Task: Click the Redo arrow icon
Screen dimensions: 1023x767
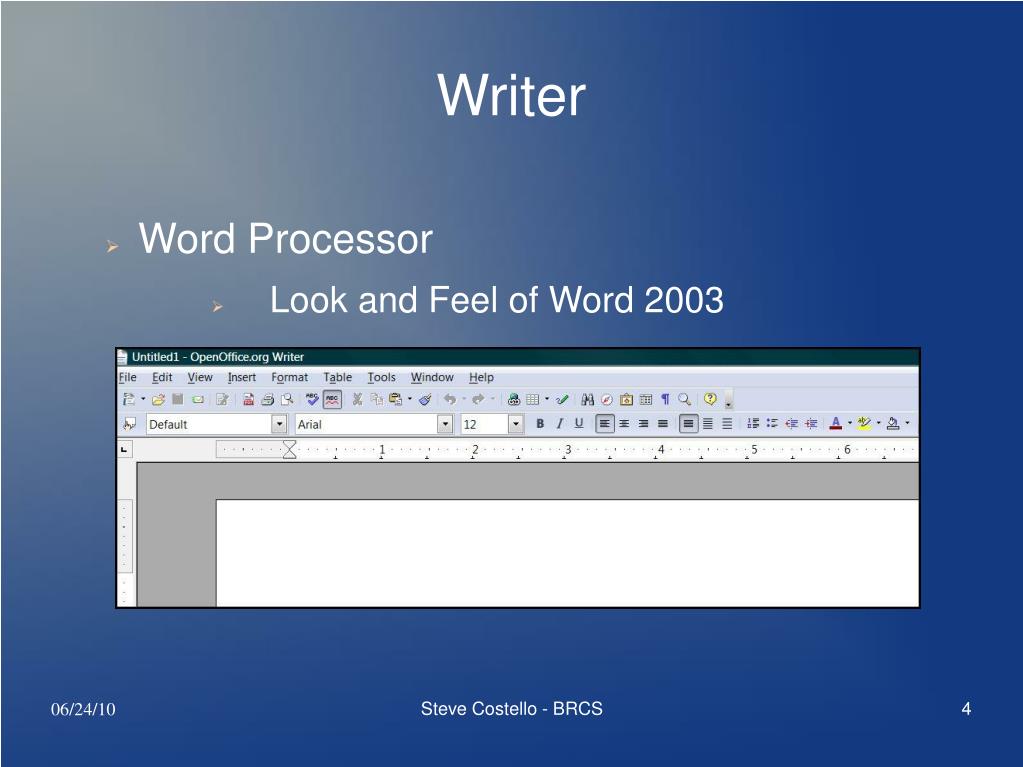Action: 478,399
